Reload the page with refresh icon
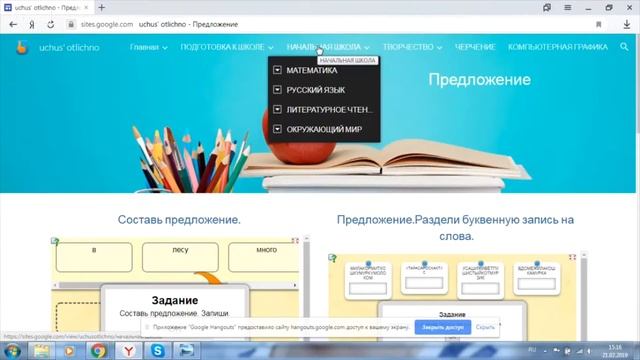Image resolution: width=640 pixels, height=360 pixels. [x=51, y=24]
